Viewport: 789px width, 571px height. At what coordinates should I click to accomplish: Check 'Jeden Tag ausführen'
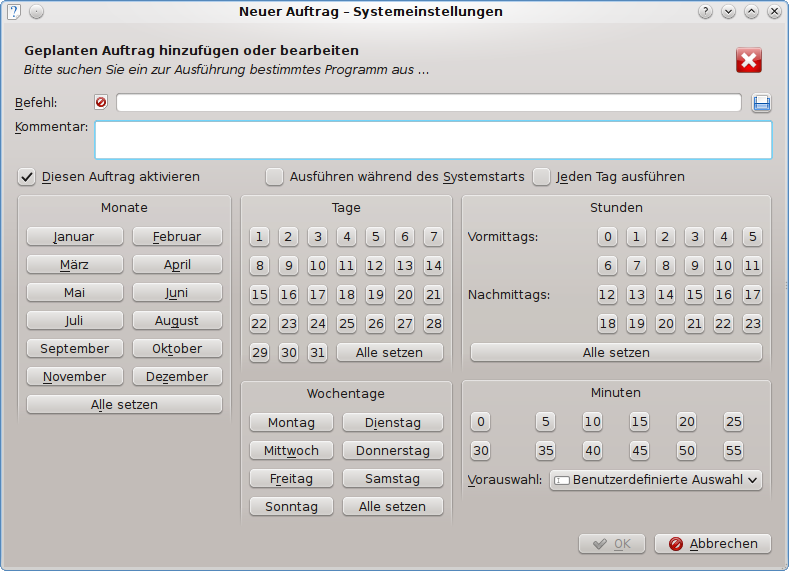541,177
